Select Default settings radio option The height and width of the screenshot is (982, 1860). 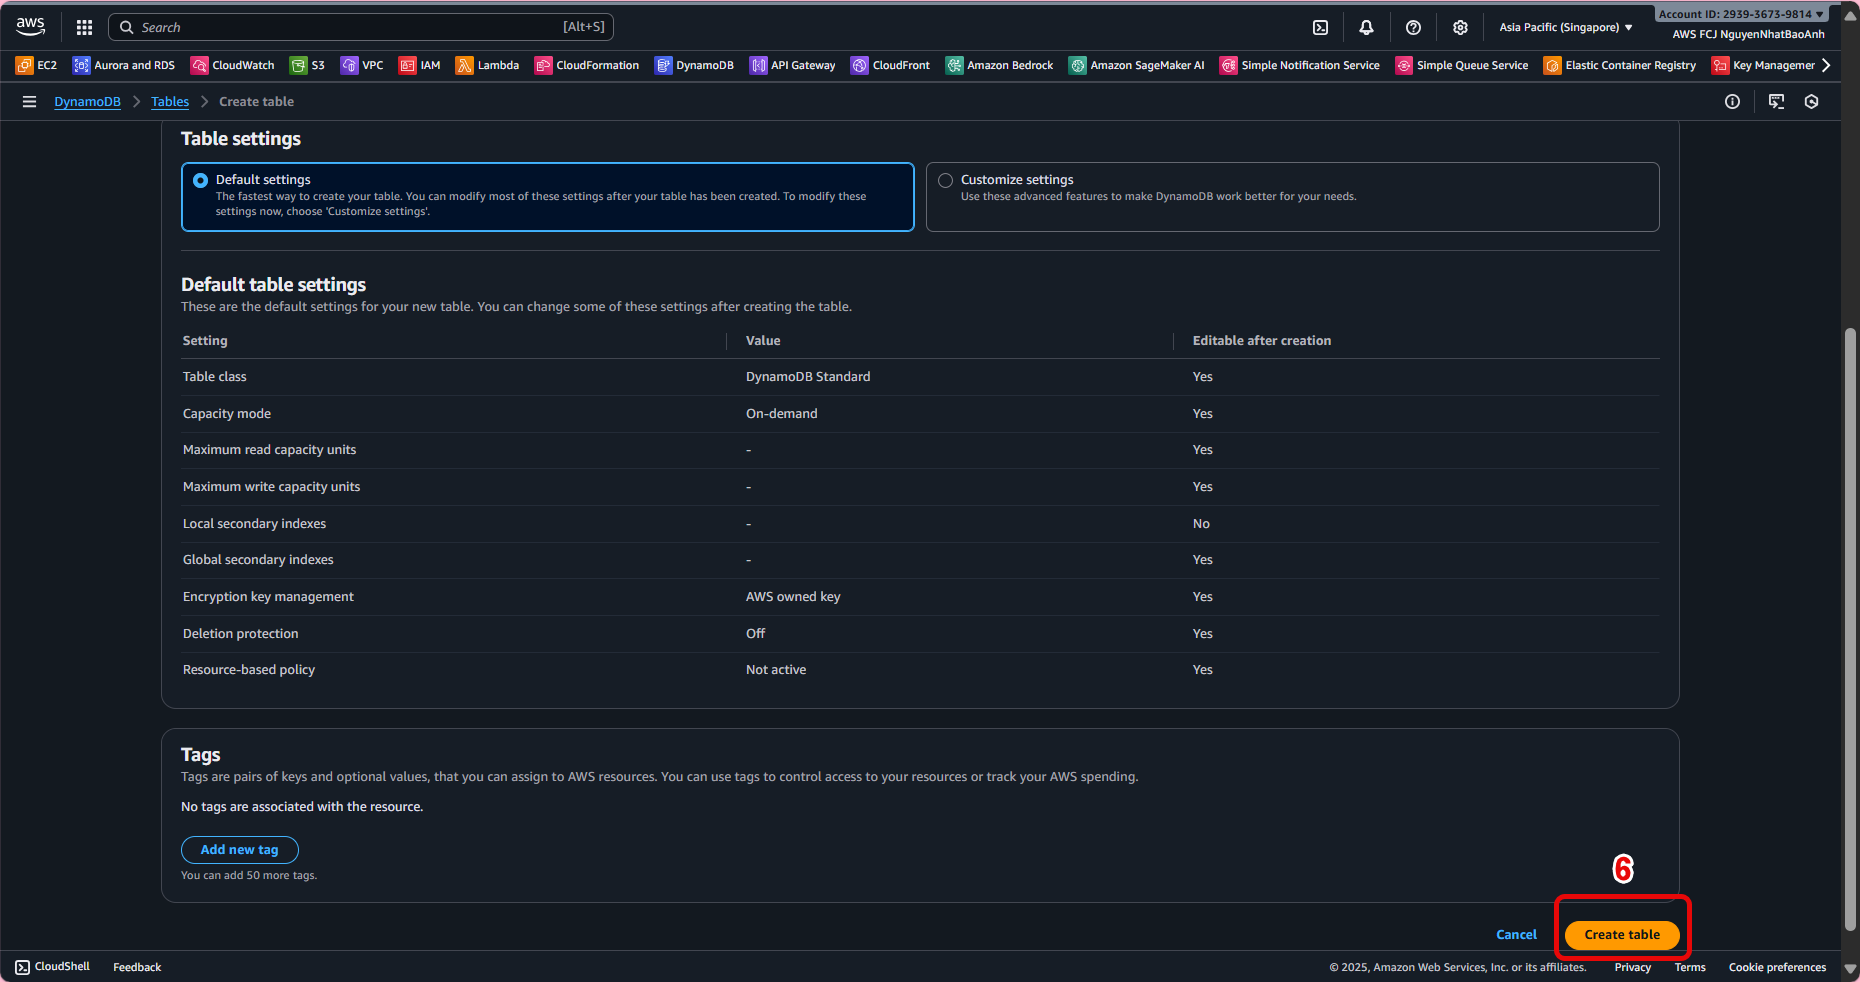pyautogui.click(x=201, y=180)
